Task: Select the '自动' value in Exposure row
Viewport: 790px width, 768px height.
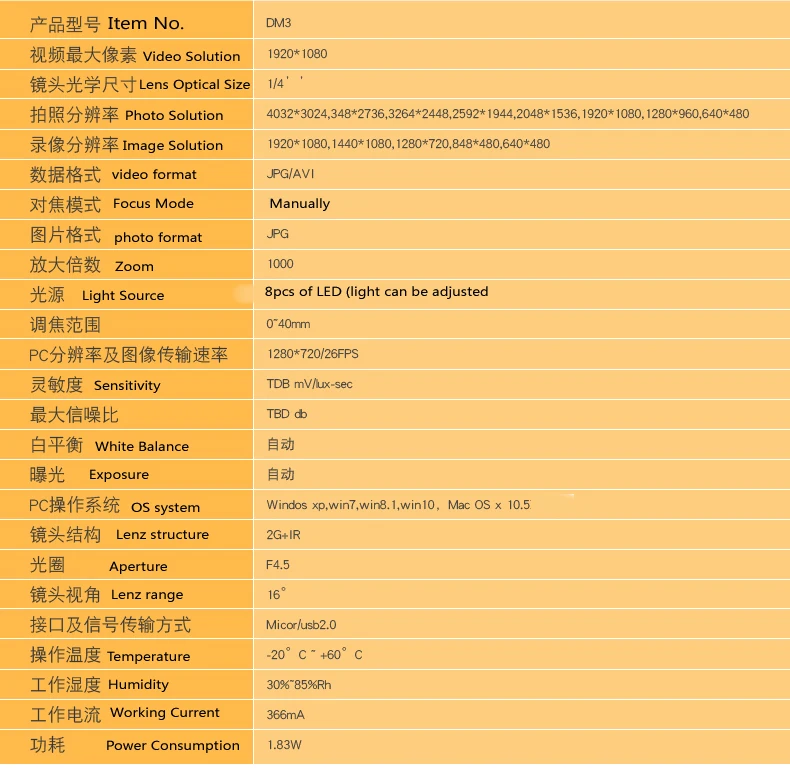Action: 281,474
